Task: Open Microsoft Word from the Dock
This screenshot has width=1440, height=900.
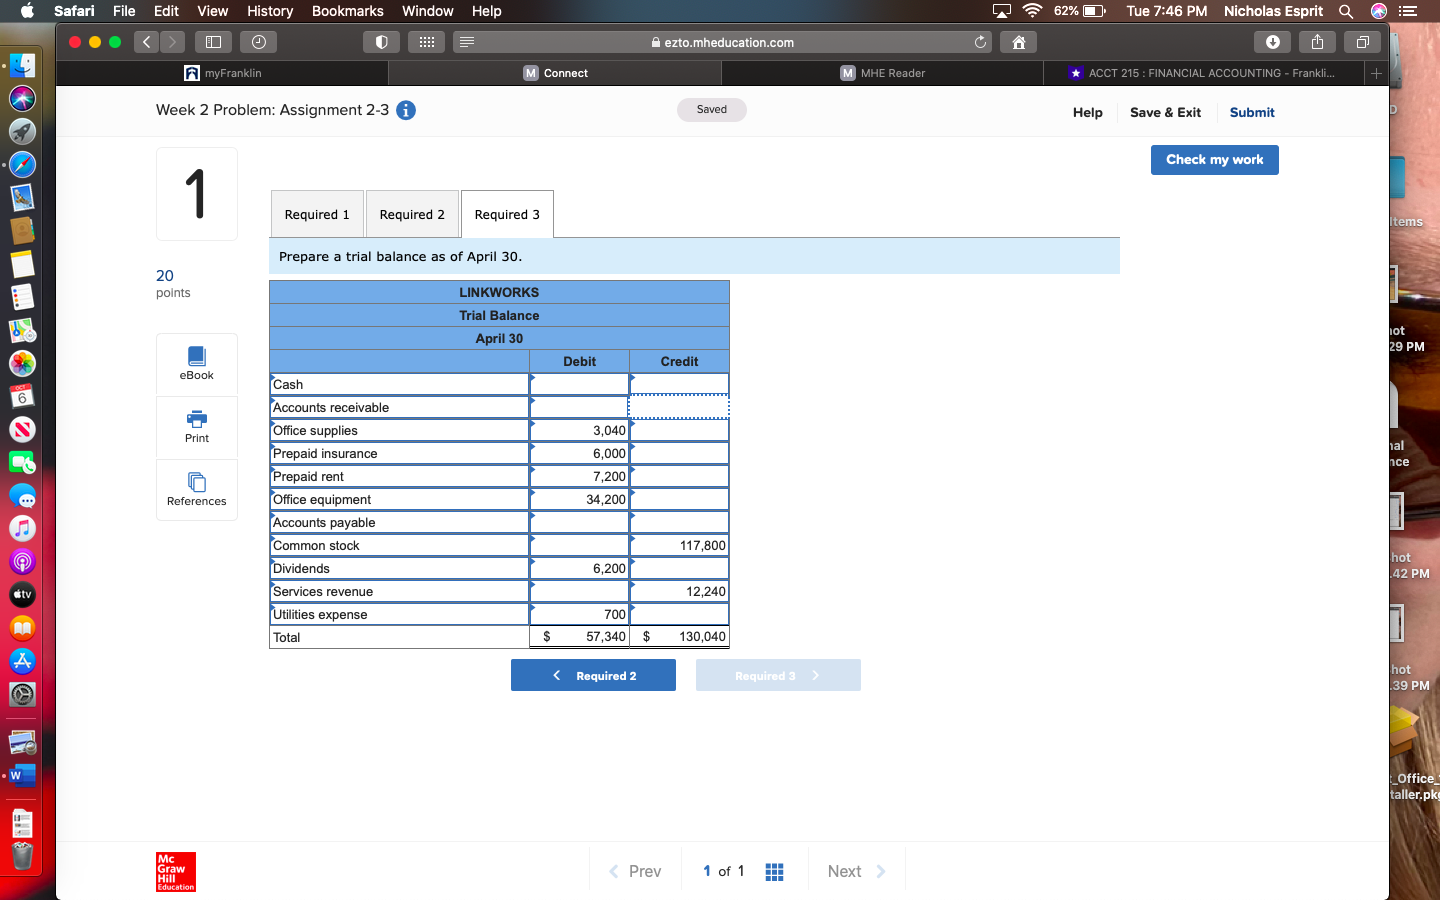Action: pos(21,775)
